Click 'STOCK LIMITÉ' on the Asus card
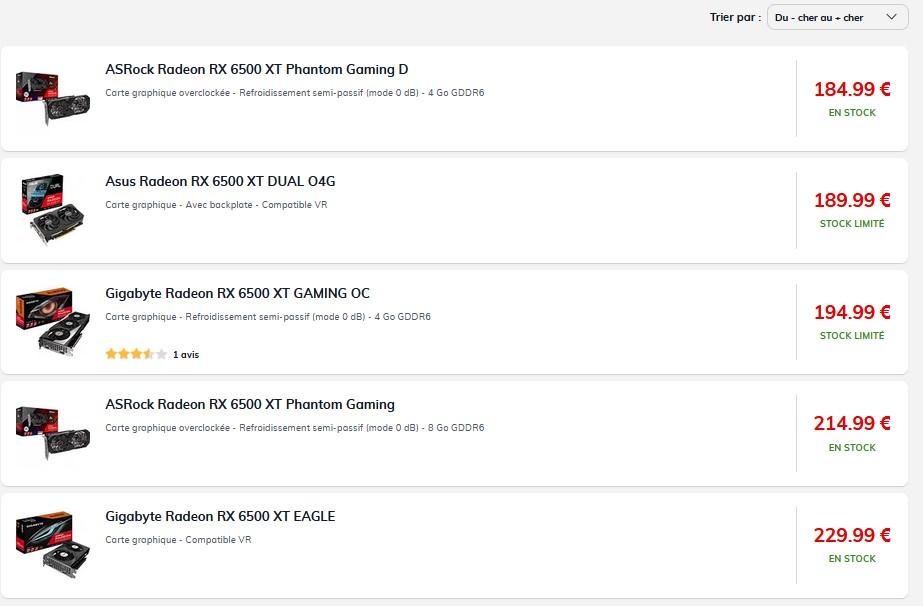 [x=852, y=224]
